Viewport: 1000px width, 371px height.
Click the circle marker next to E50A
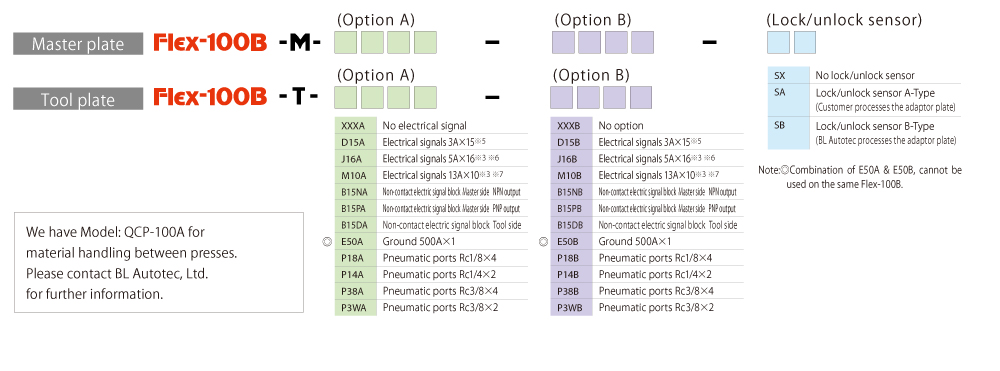327,242
